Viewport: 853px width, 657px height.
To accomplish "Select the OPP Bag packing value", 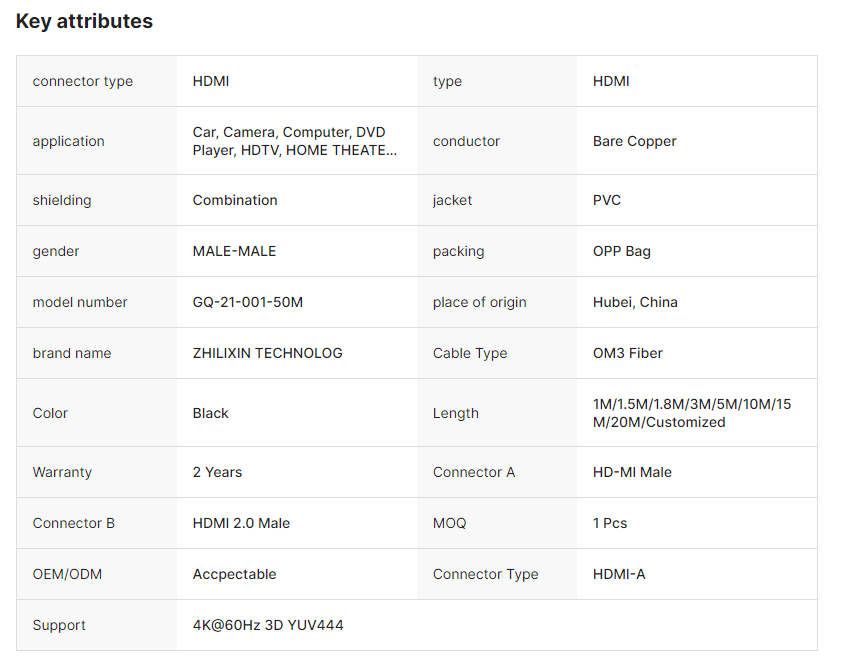I will 621,251.
